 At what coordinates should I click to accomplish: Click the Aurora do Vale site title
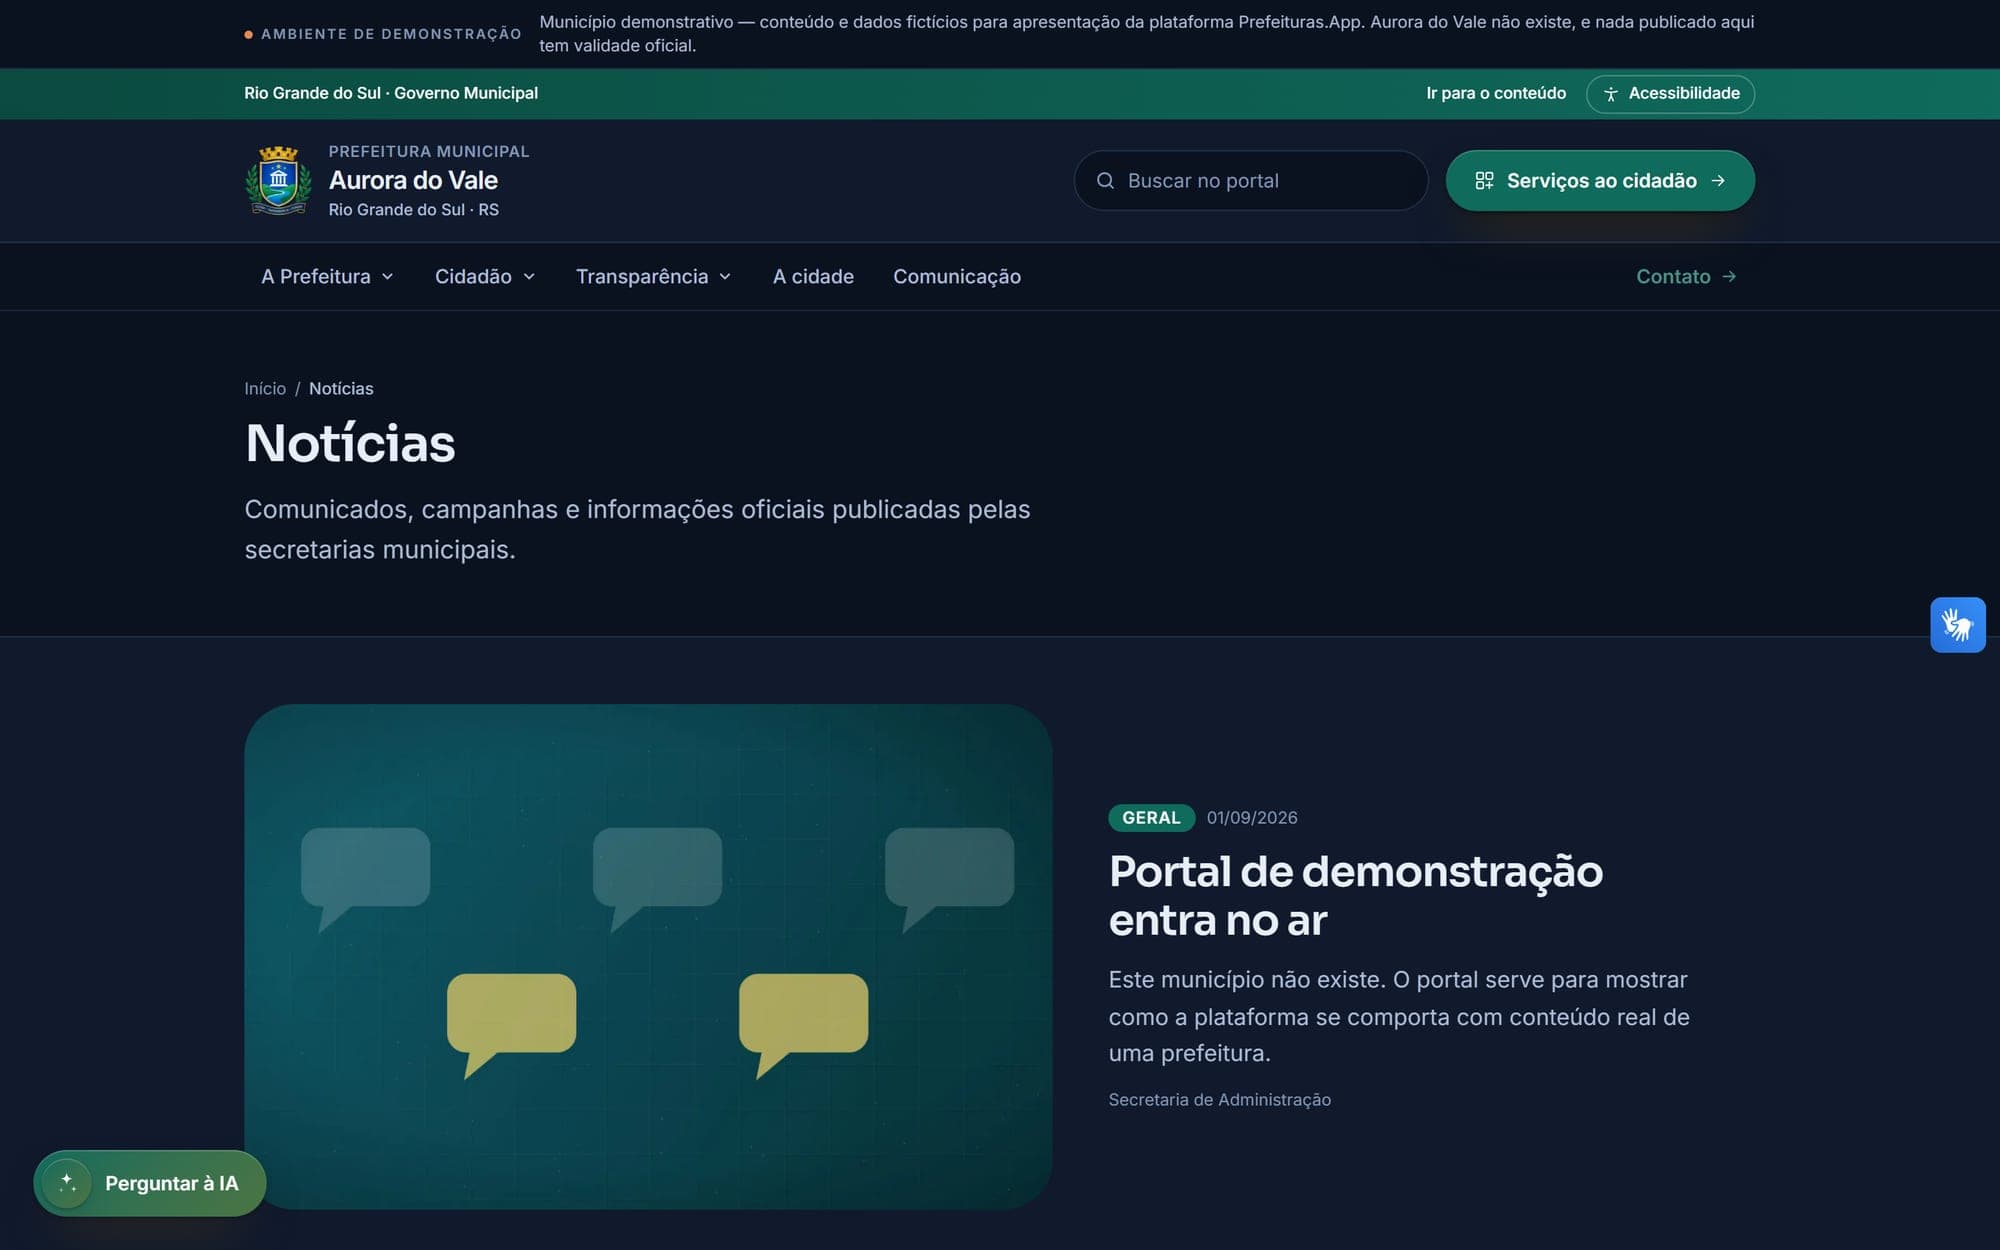coord(413,181)
